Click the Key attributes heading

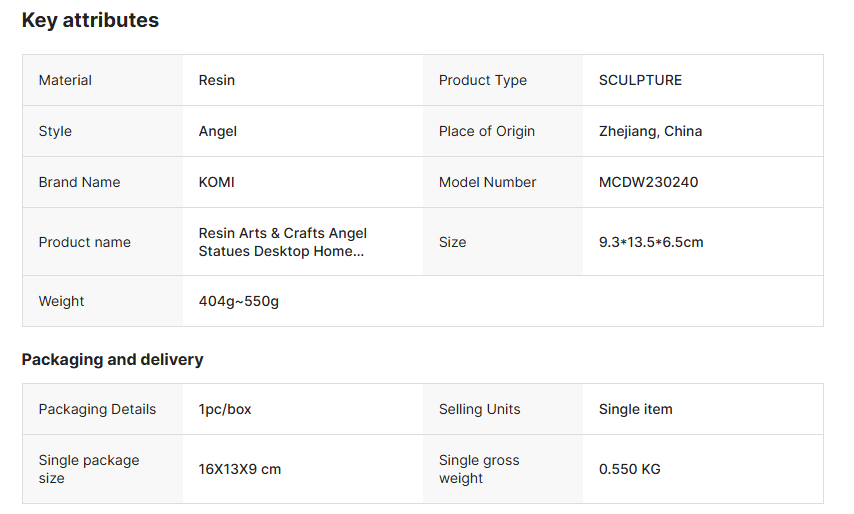click(x=90, y=20)
